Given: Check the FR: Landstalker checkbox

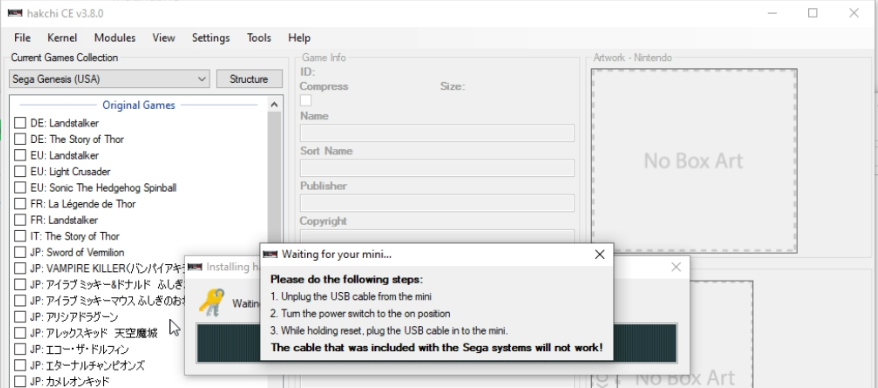Looking at the screenshot, I should (20, 220).
